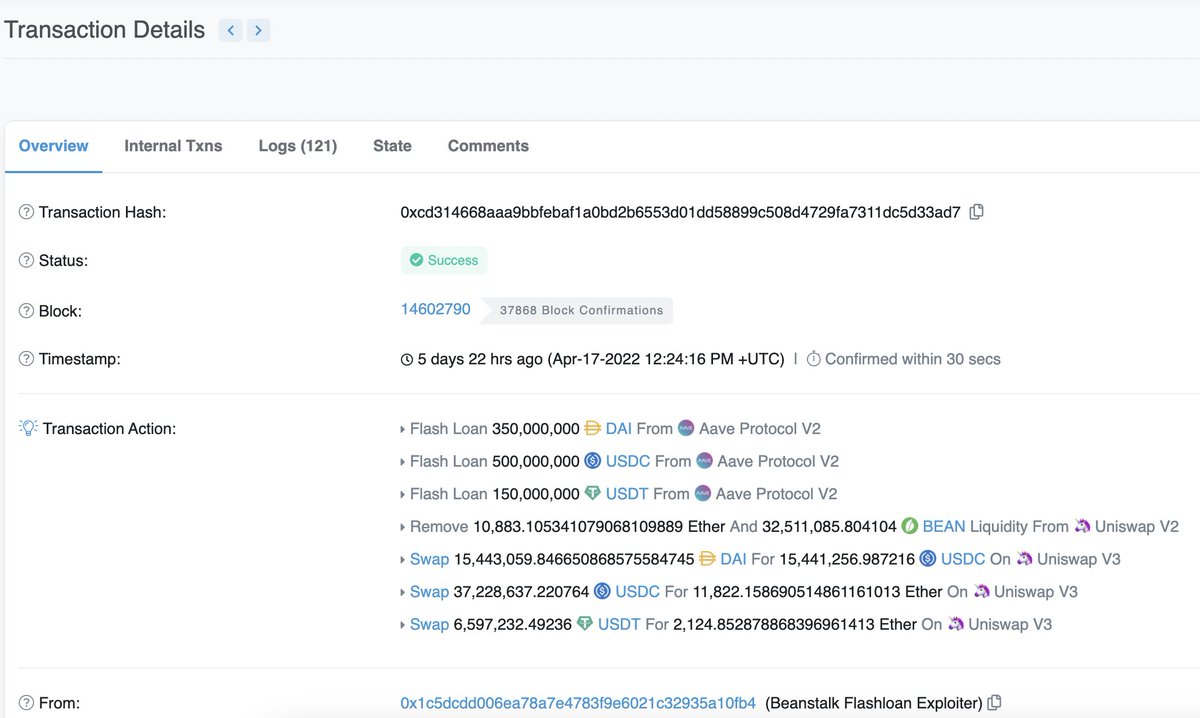This screenshot has width=1200, height=718.
Task: Click Aave icon in the USDT flash loan row
Action: tap(703, 493)
